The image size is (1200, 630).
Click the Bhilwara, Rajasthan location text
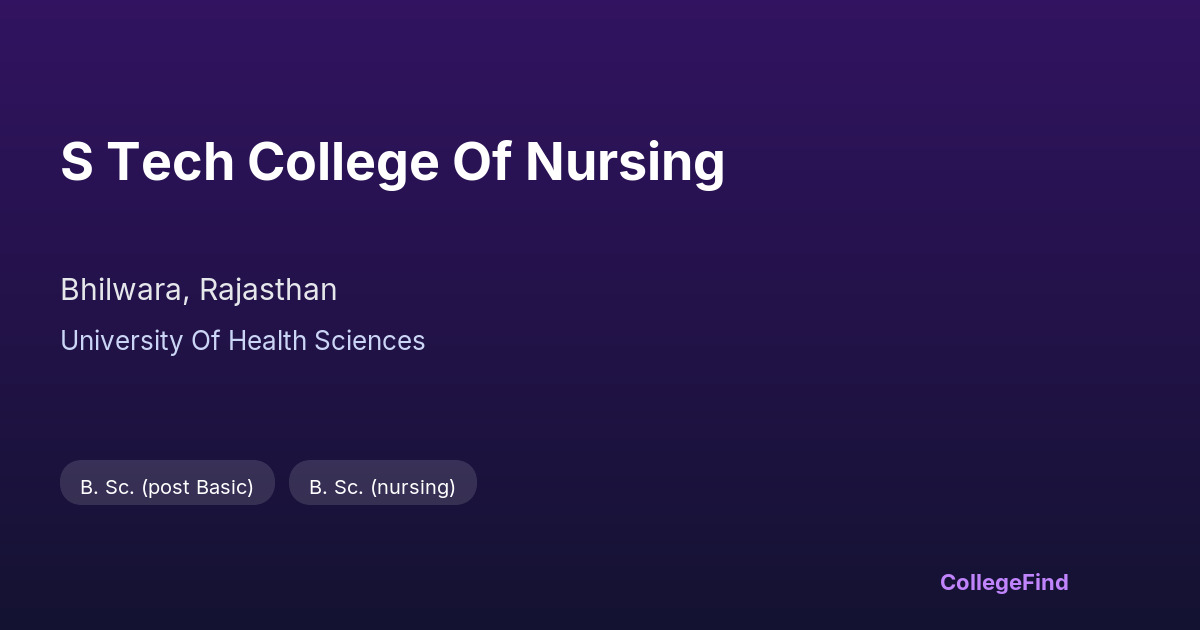click(198, 290)
